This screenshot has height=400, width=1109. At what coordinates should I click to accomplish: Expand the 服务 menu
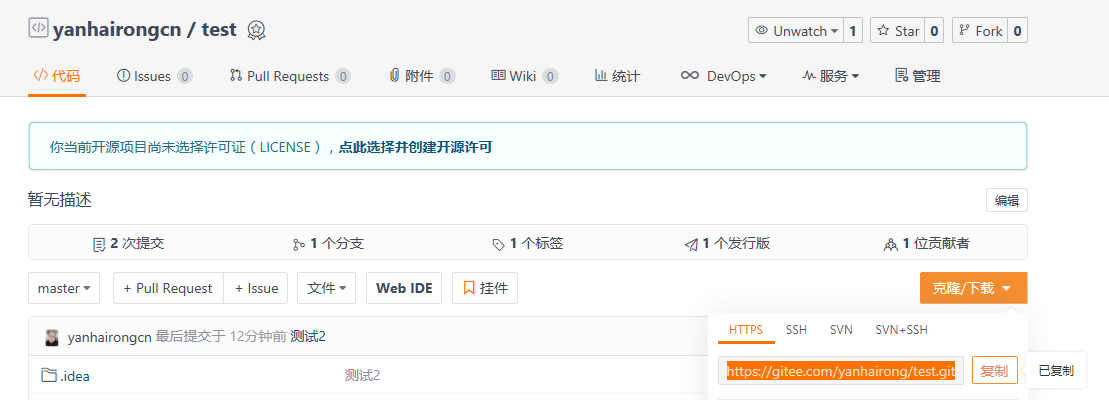point(830,76)
